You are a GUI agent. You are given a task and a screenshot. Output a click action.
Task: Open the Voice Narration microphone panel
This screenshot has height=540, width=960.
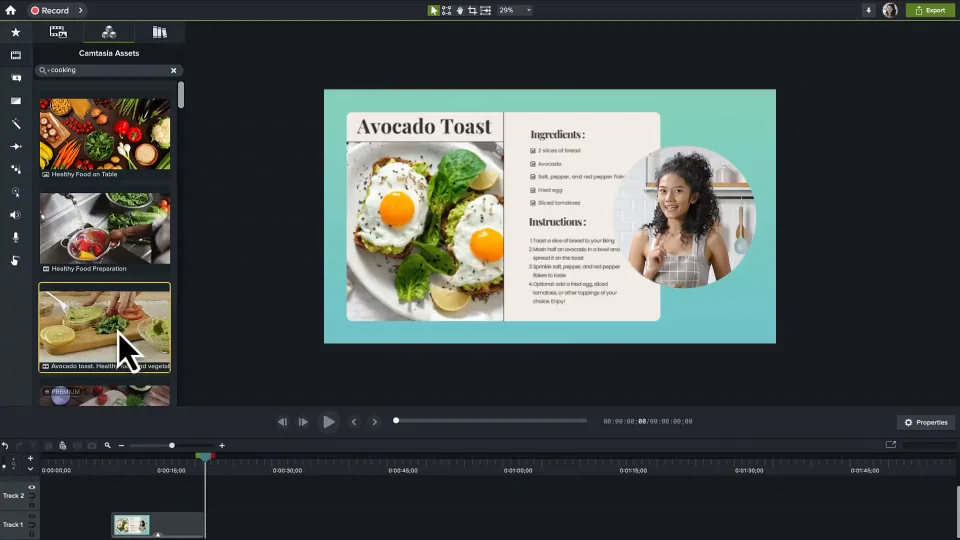click(15, 237)
